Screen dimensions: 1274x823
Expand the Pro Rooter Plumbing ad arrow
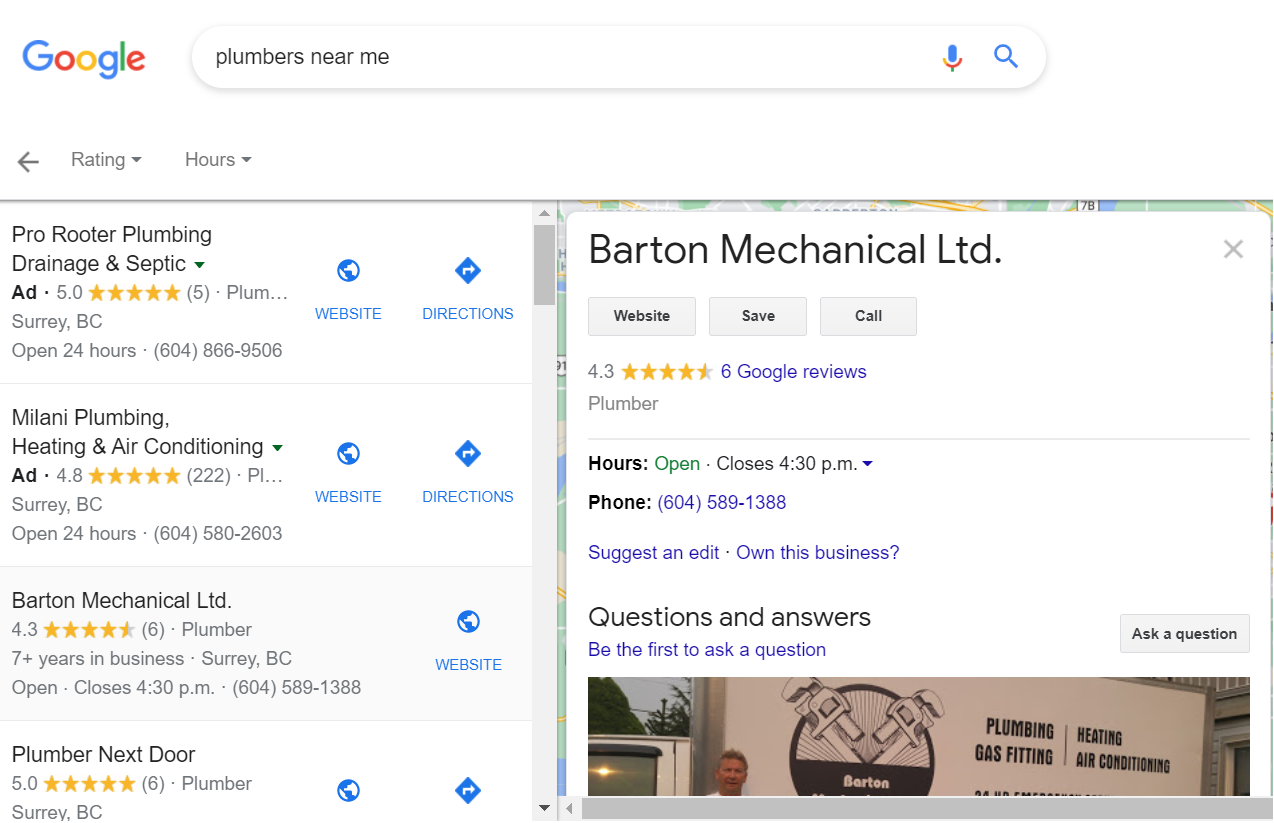(199, 265)
